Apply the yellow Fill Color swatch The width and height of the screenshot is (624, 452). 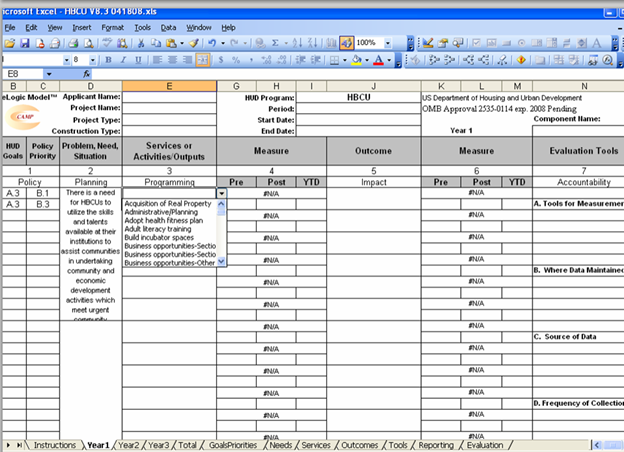point(357,60)
